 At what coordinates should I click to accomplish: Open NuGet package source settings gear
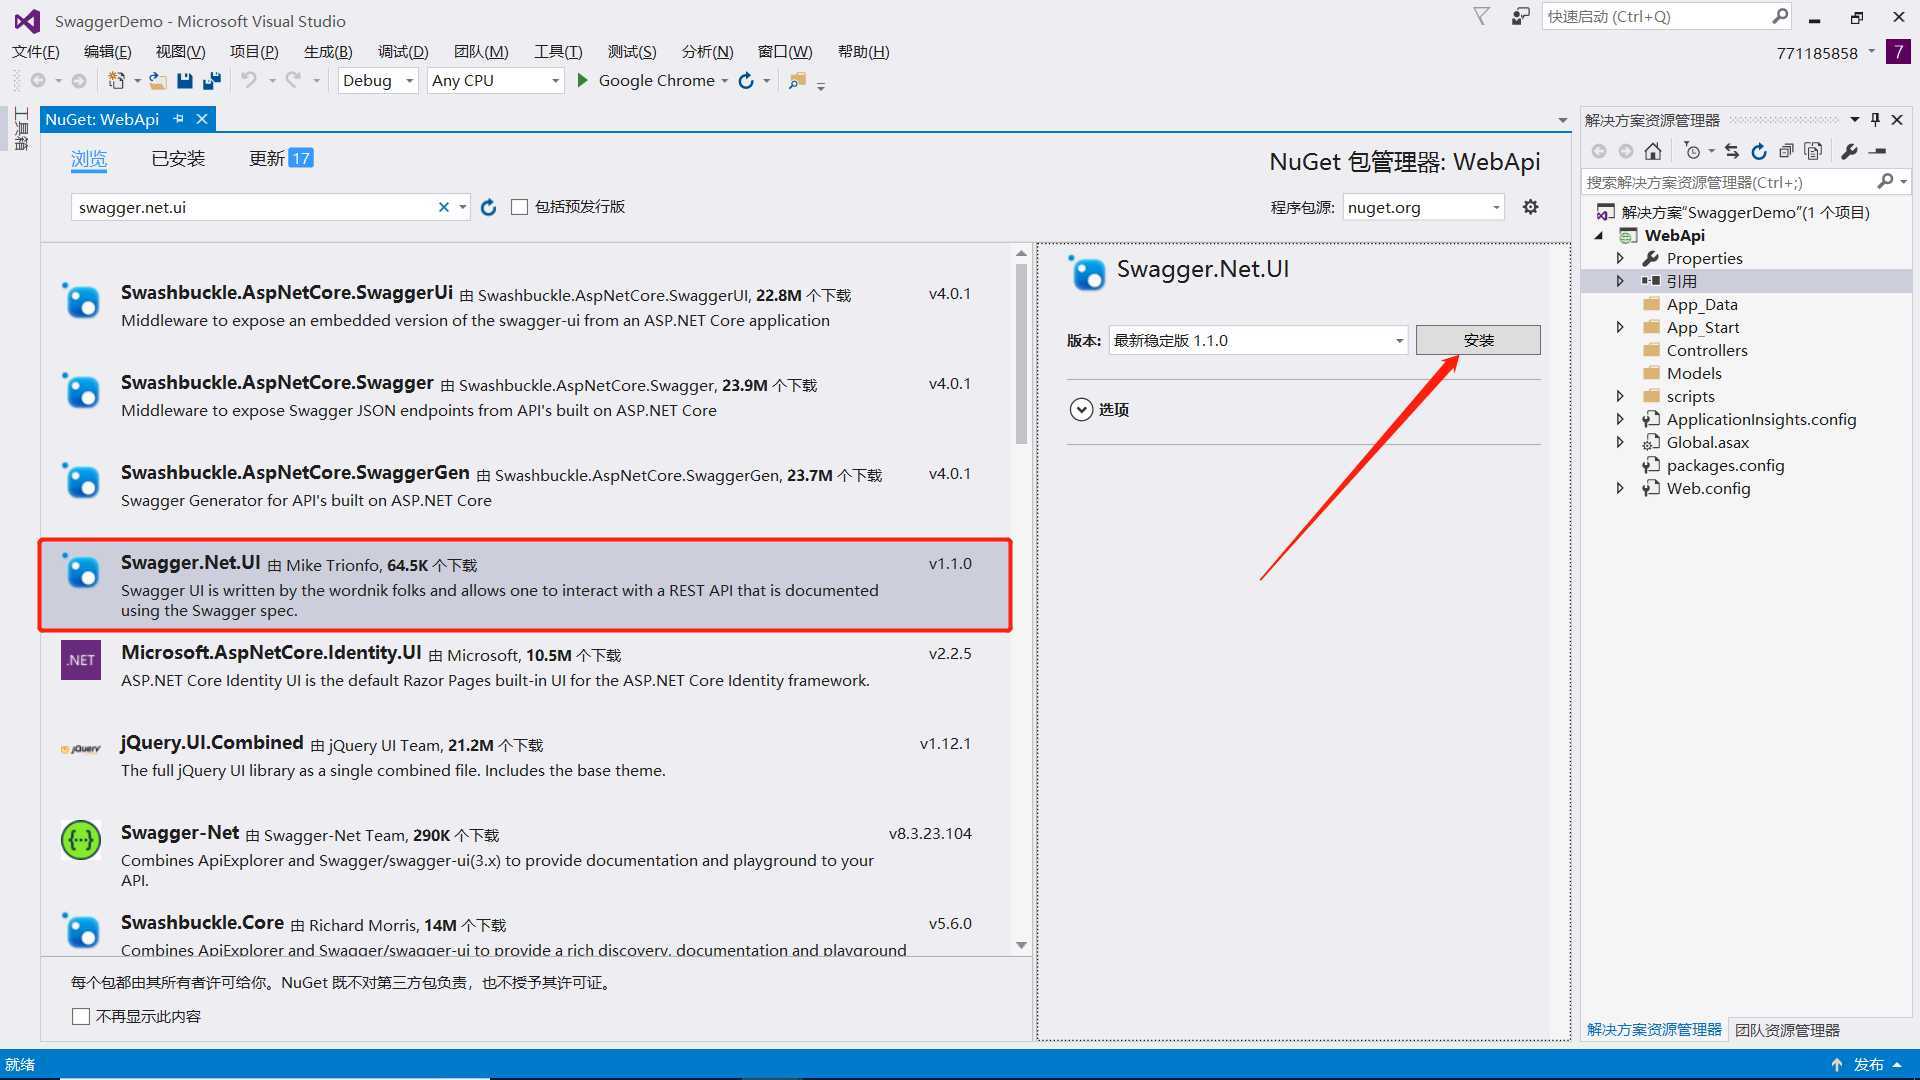tap(1530, 207)
